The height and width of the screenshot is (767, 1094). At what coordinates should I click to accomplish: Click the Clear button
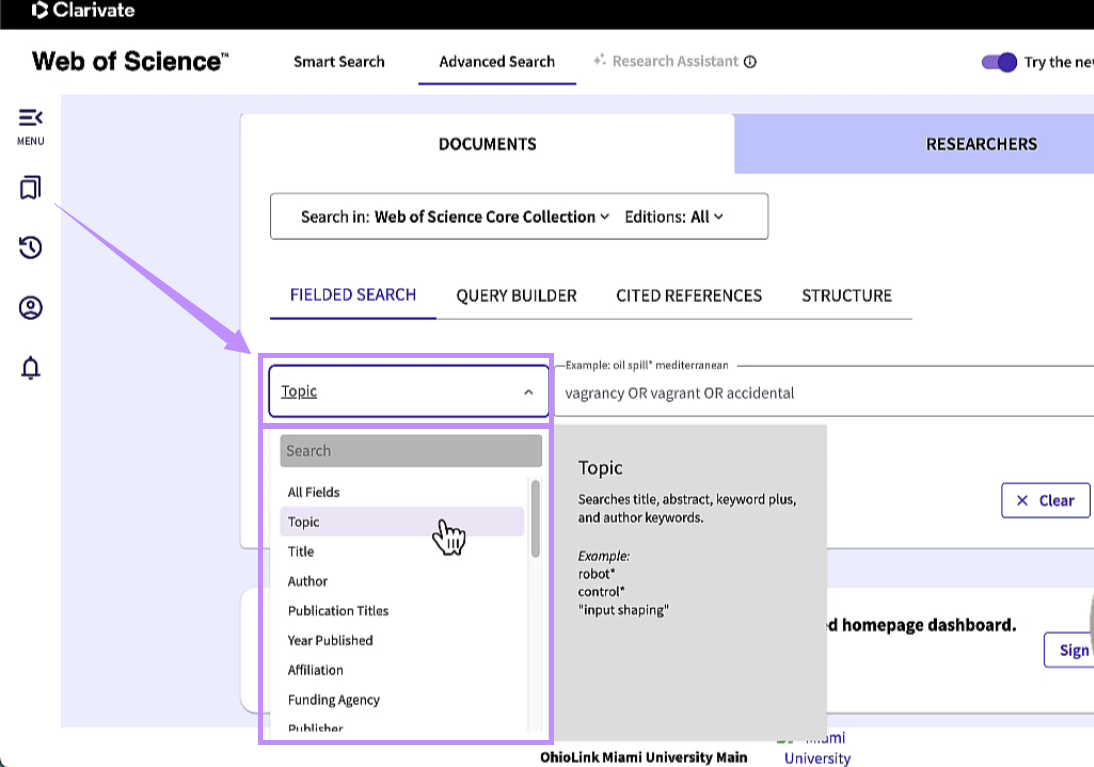[1044, 500]
